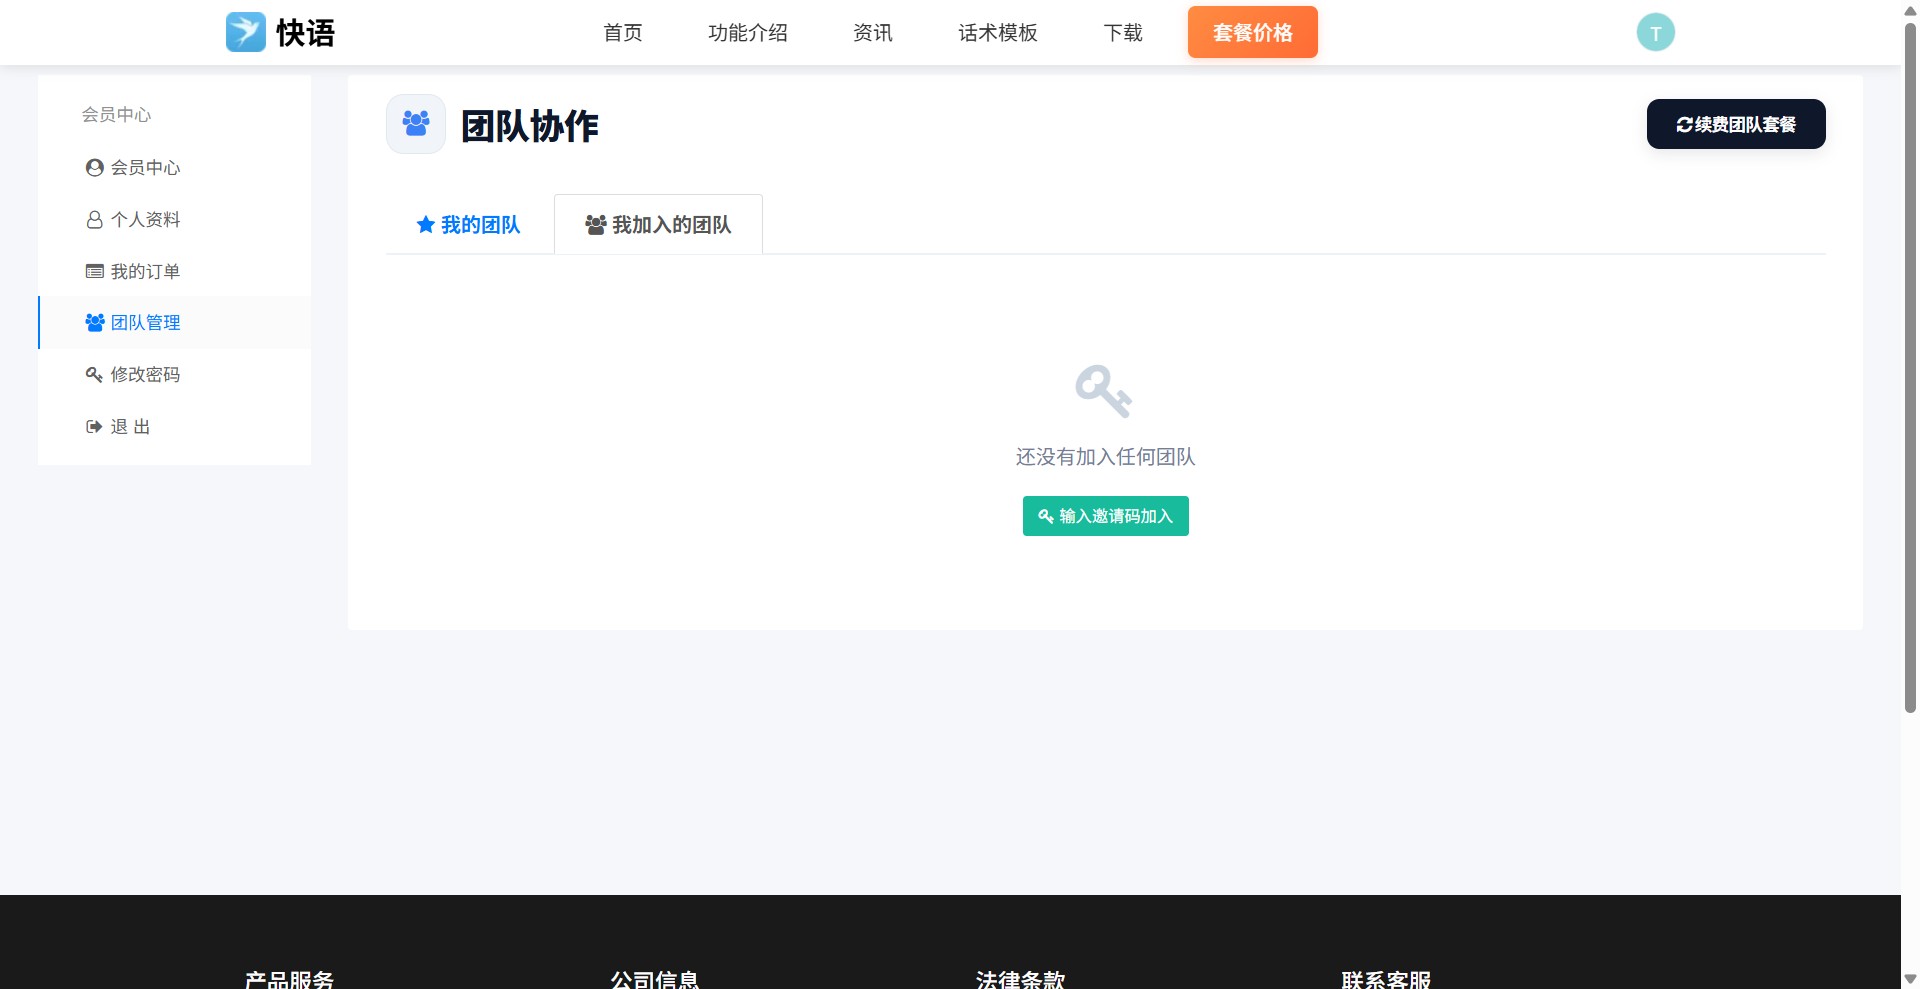The width and height of the screenshot is (1920, 989).
Task: Select the 会员中心 user icon in sidebar
Action: point(94,168)
